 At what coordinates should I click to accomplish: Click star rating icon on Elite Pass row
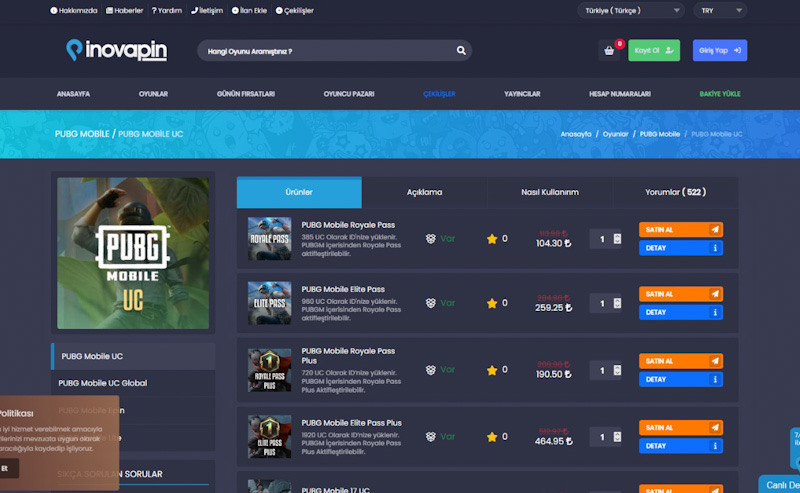pos(492,303)
